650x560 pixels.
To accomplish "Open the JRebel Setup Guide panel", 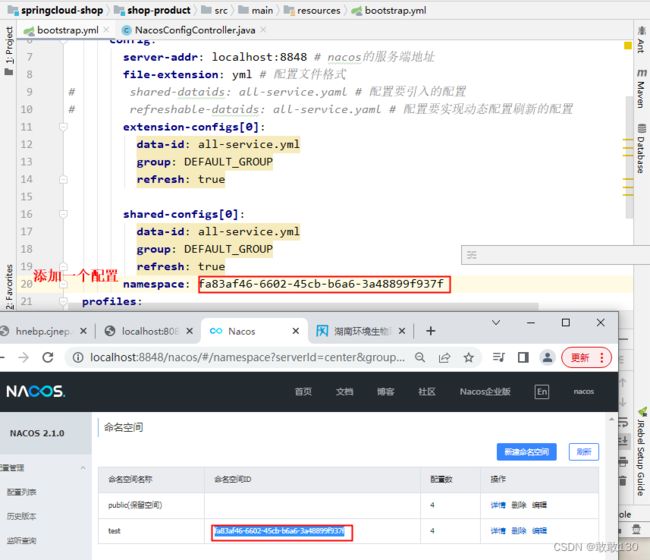I will tap(641, 452).
